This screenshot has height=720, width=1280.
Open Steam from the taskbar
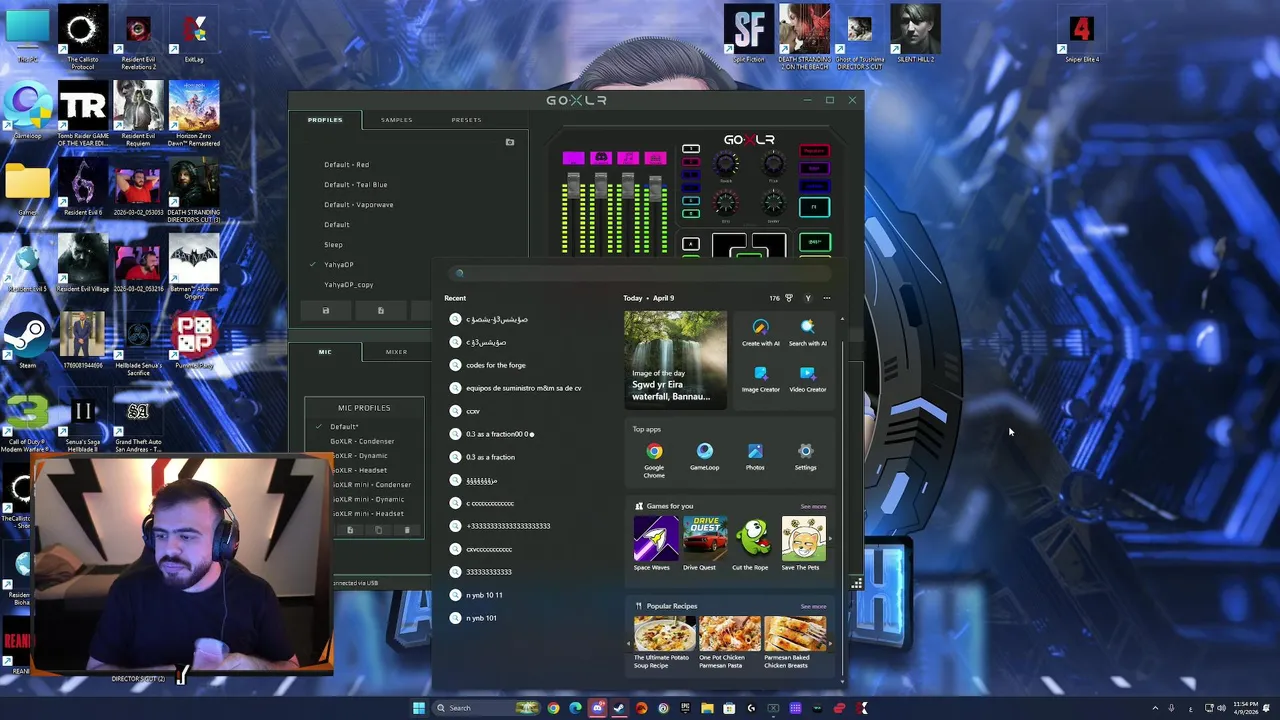619,708
